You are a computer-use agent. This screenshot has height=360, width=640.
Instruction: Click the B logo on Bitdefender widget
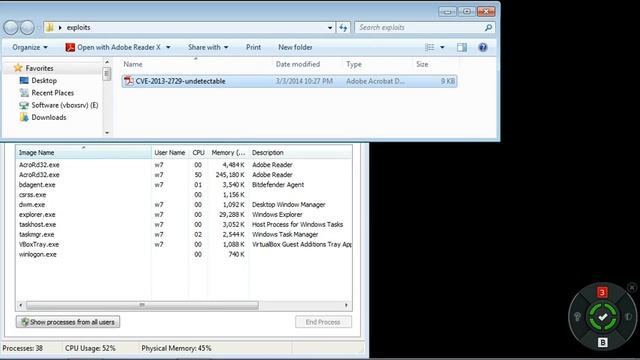point(602,342)
